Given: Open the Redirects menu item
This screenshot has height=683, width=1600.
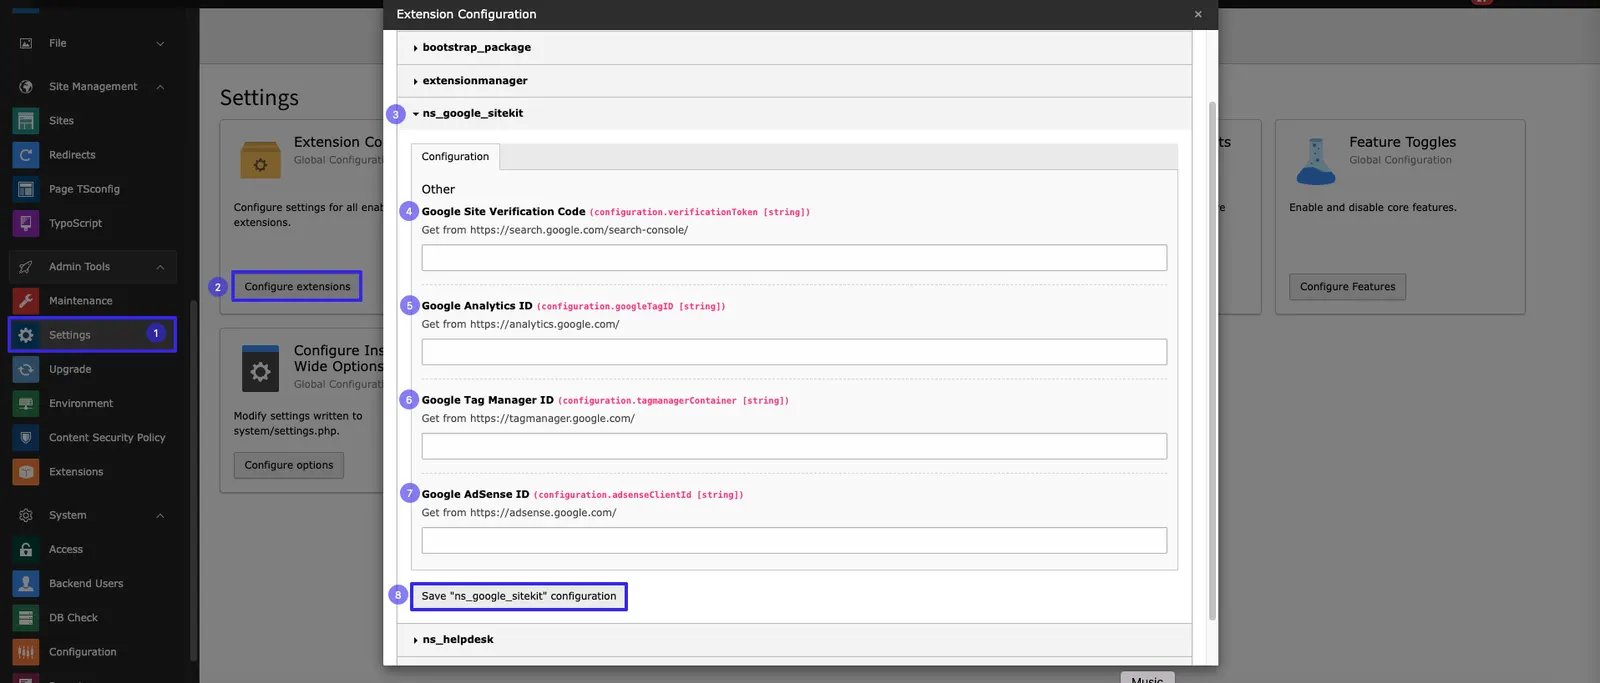Looking at the screenshot, I should point(72,155).
